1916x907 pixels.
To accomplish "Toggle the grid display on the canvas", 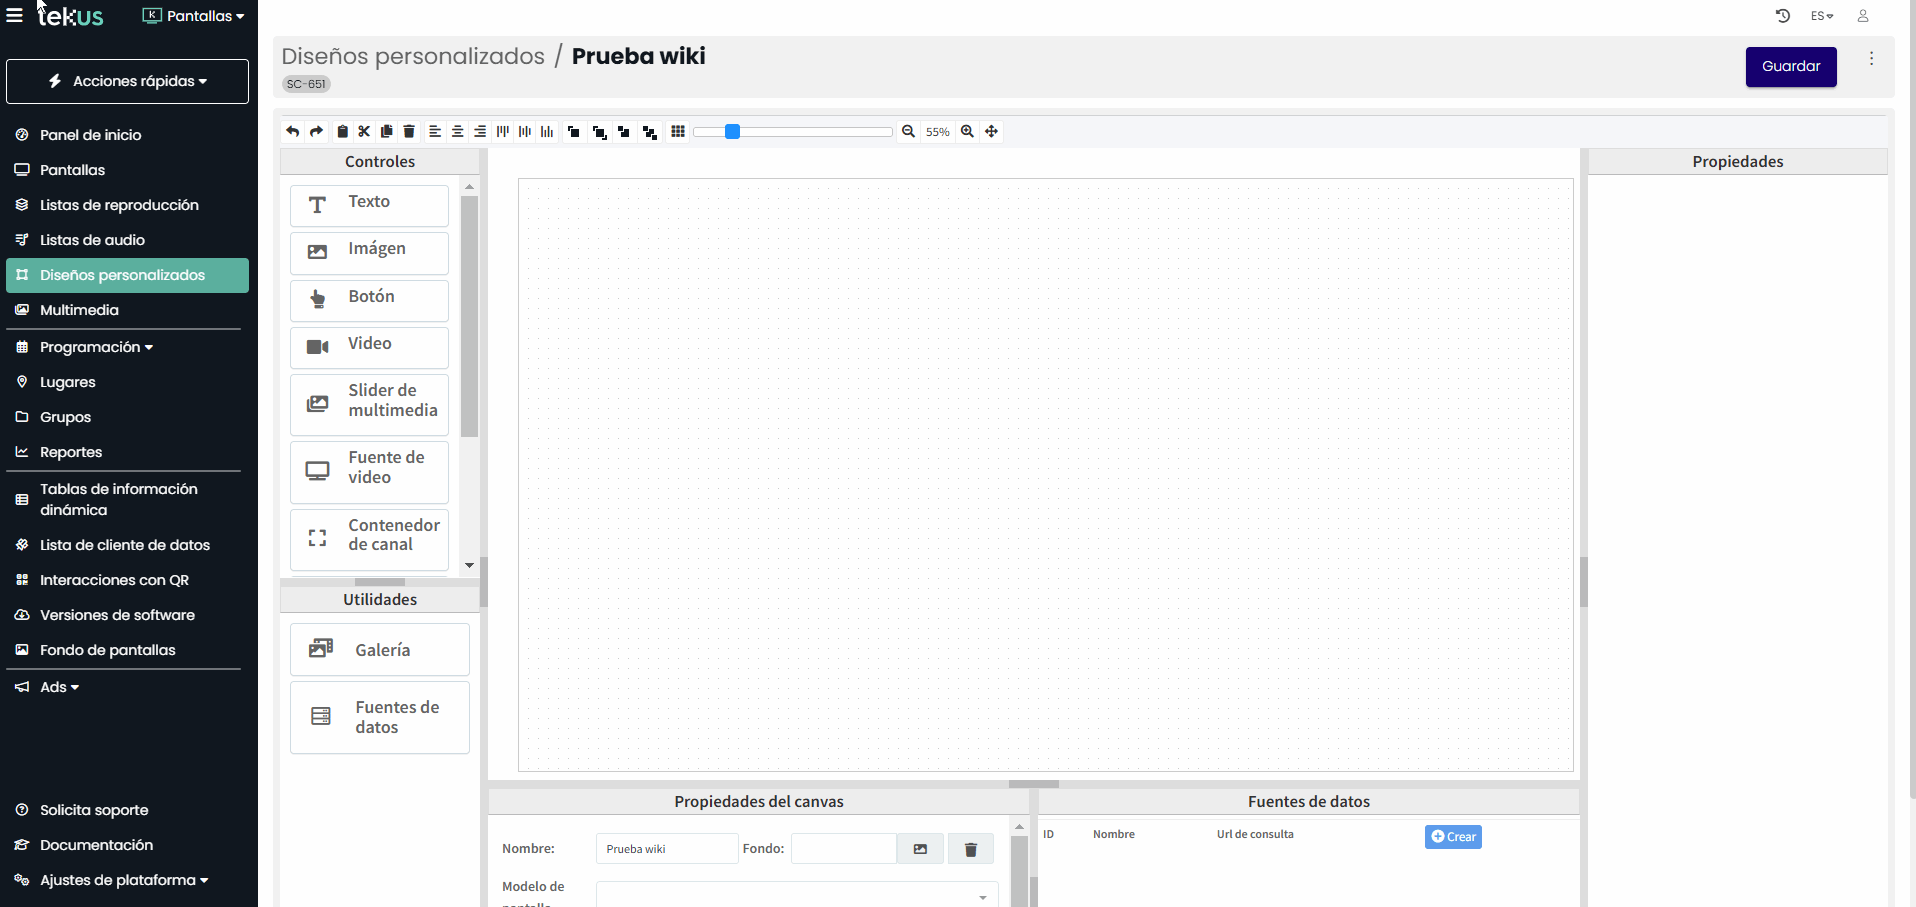I will click(678, 131).
